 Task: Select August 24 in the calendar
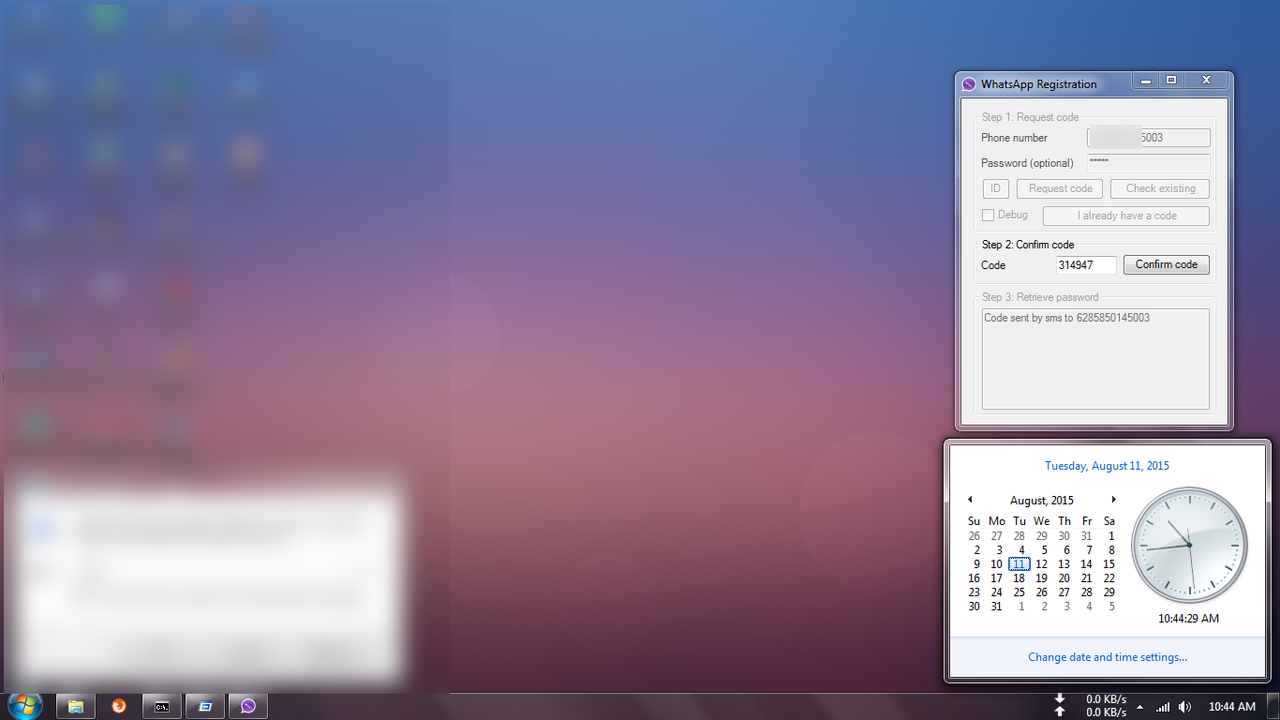(997, 592)
